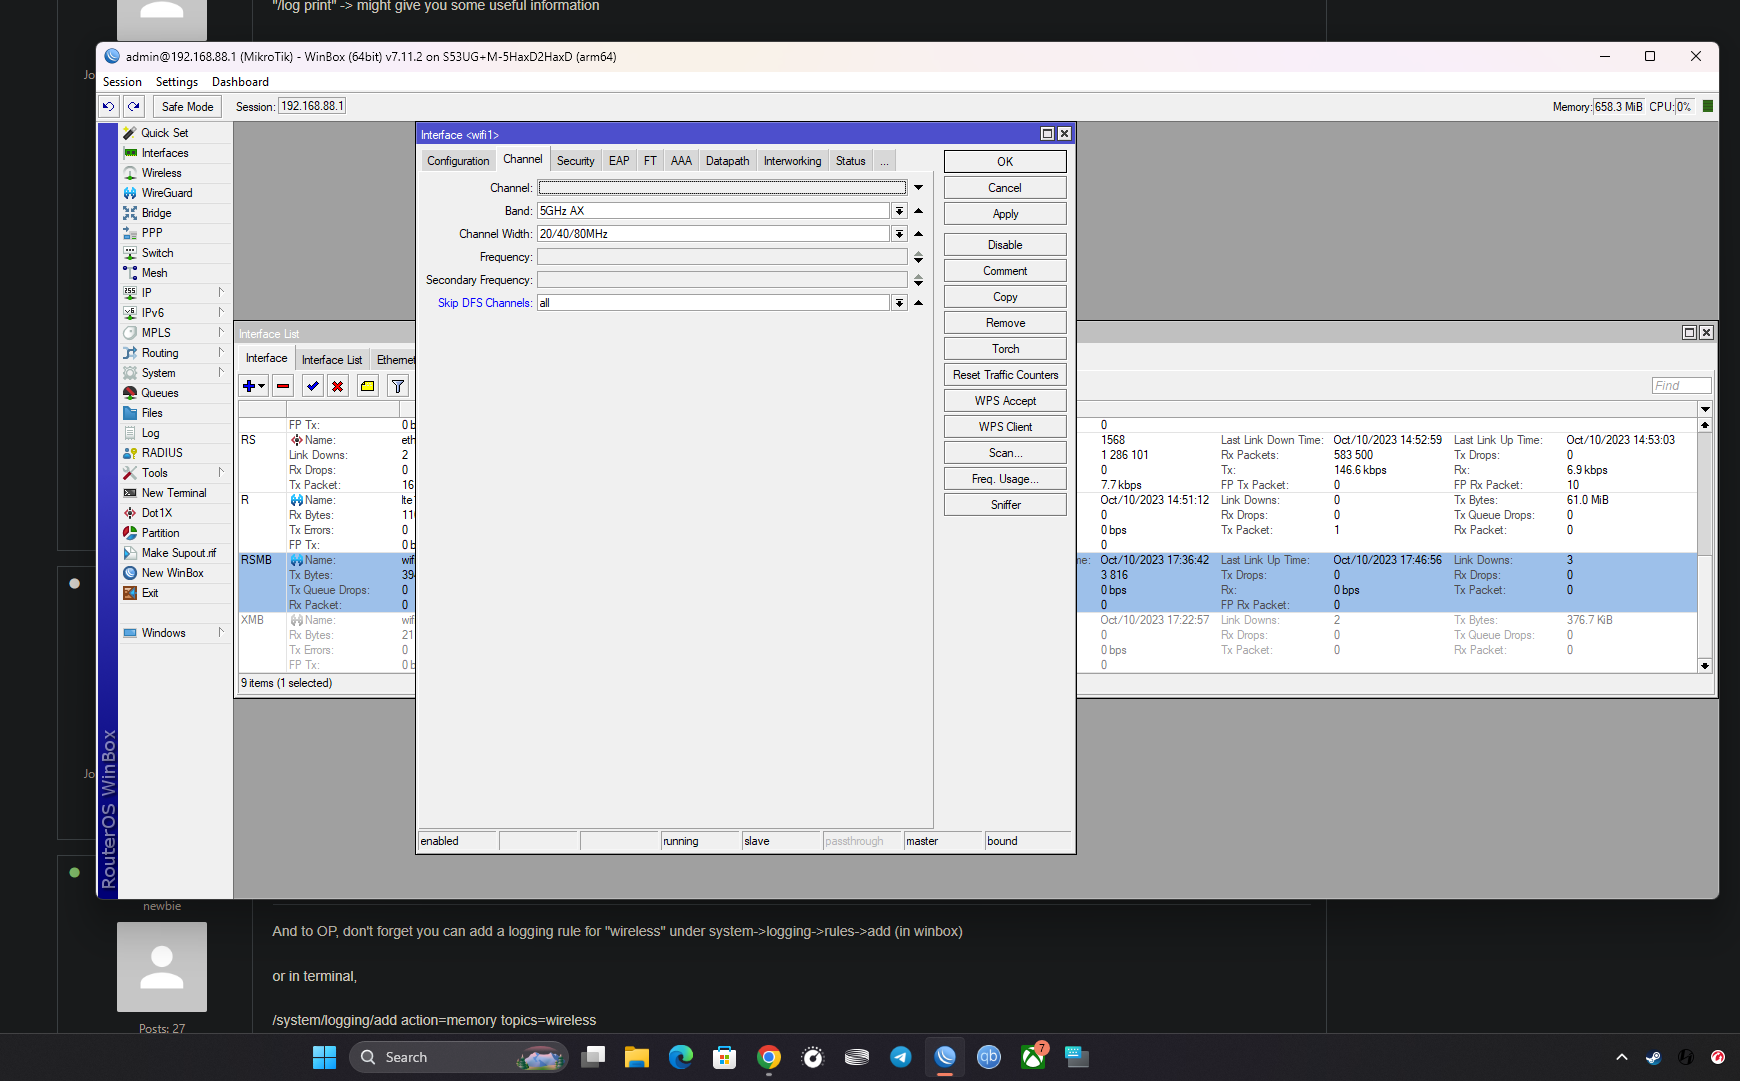Open the Channel Width dropdown

tap(899, 234)
